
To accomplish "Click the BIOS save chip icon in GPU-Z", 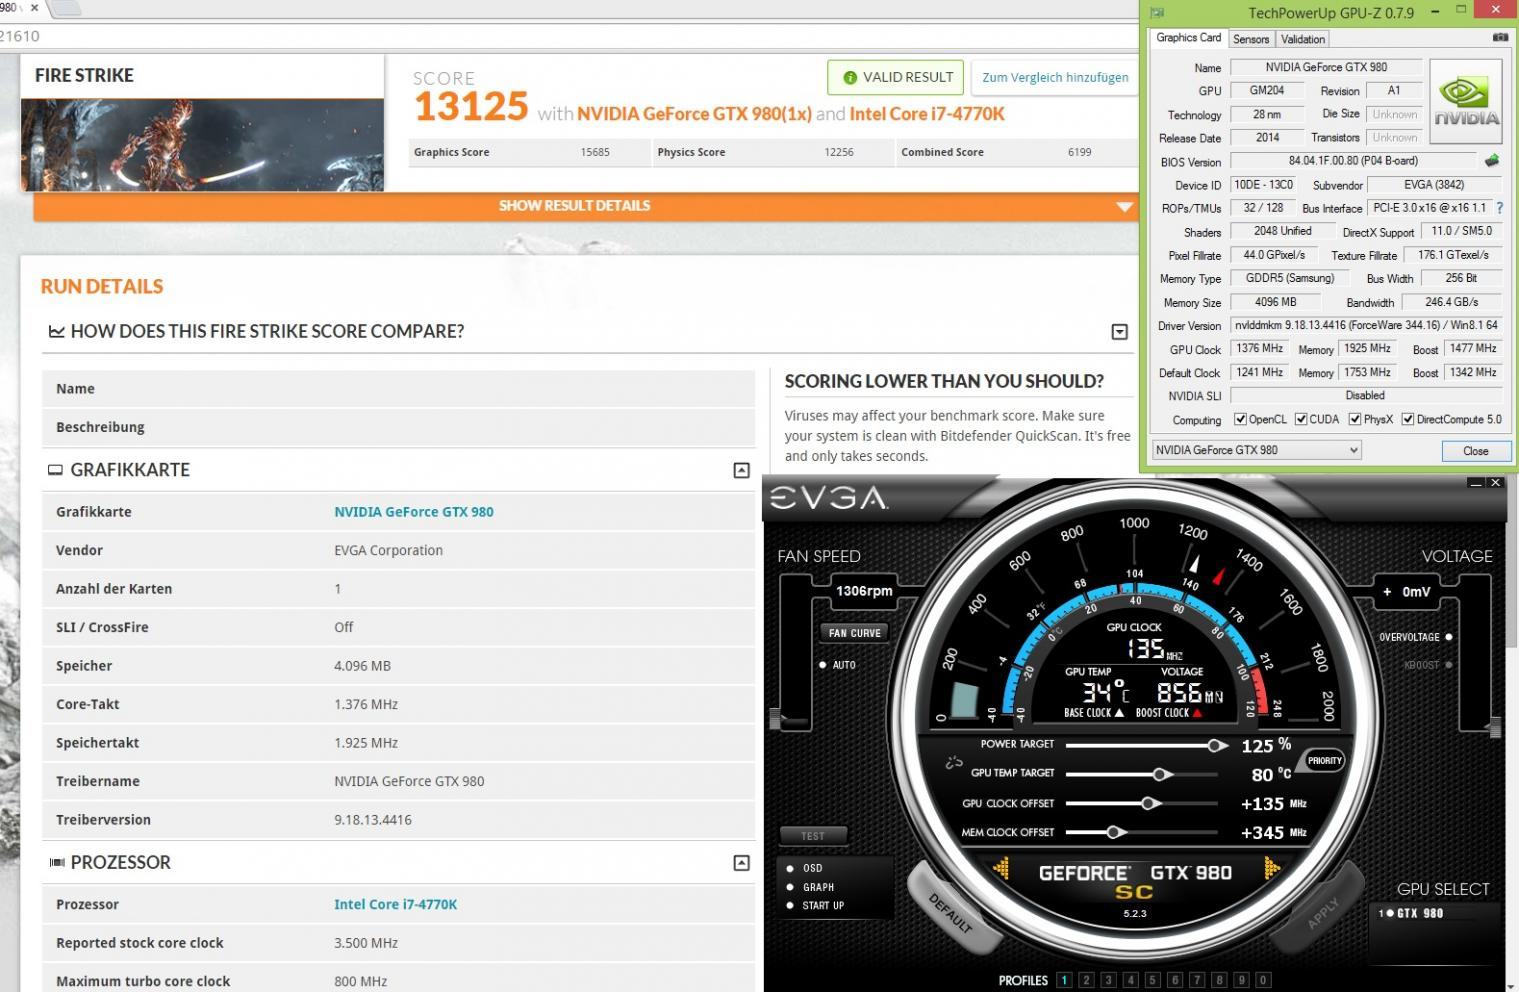I will click(x=1492, y=161).
